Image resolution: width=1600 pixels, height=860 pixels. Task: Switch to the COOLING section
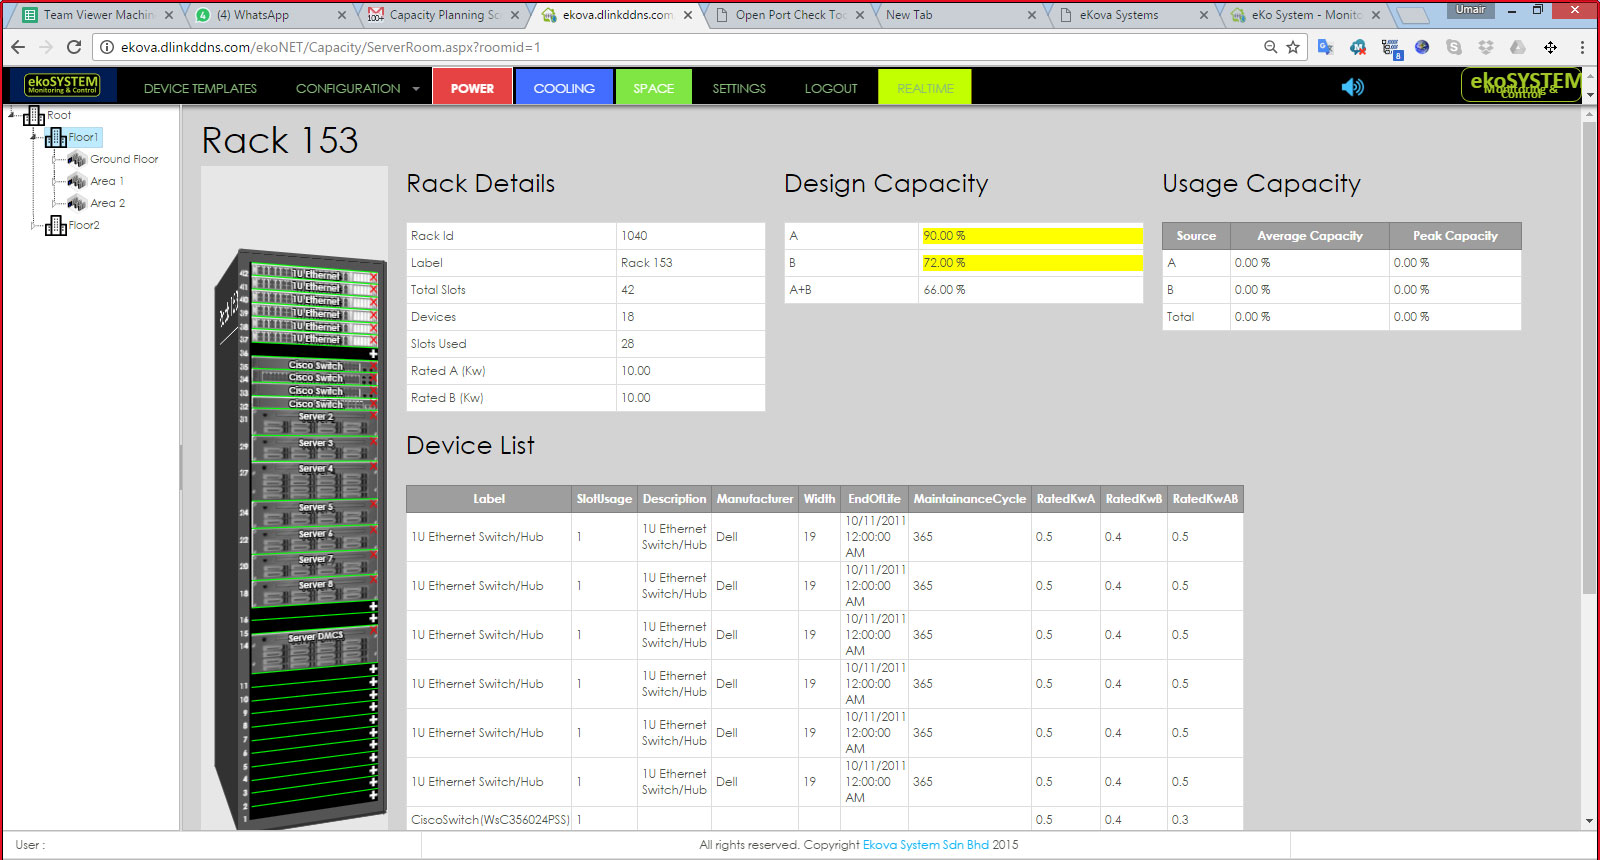pyautogui.click(x=564, y=88)
